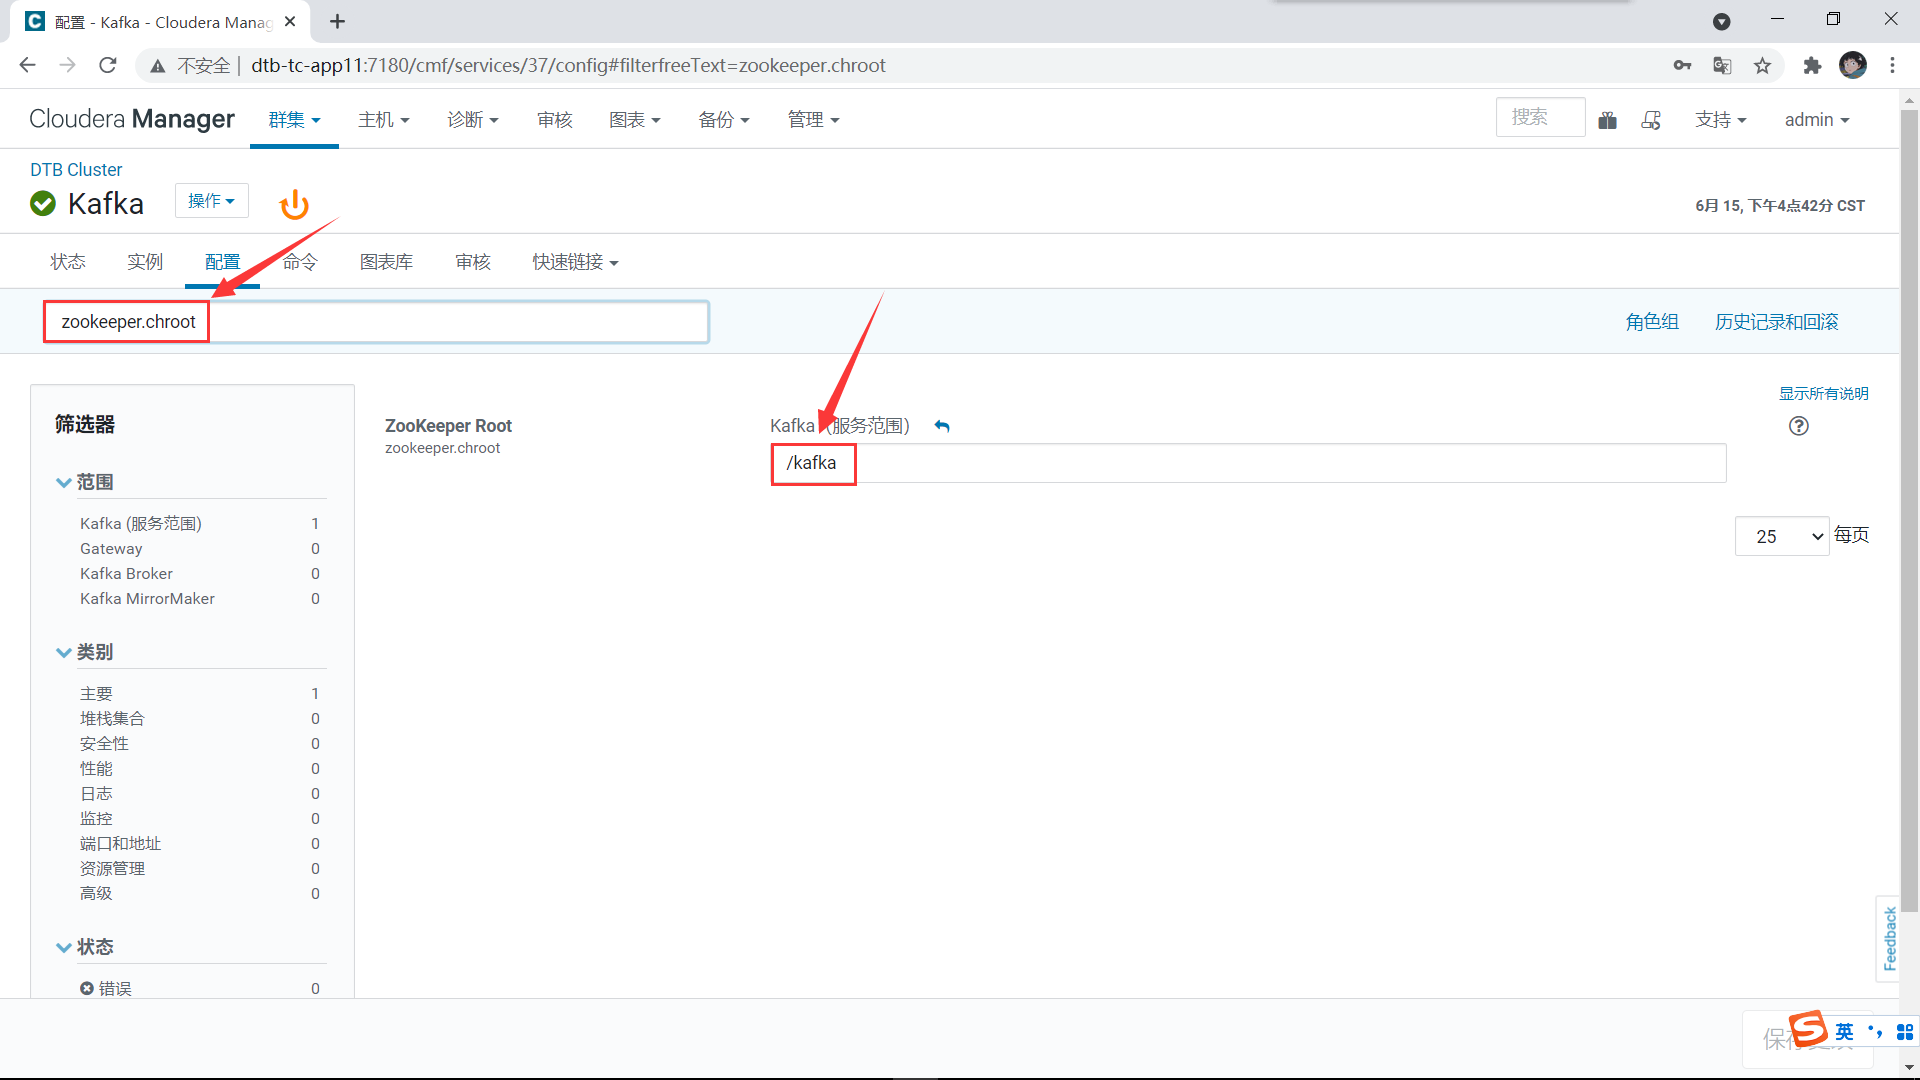The width and height of the screenshot is (1920, 1080).
Task: Click the browser address bar URL
Action: (x=568, y=65)
